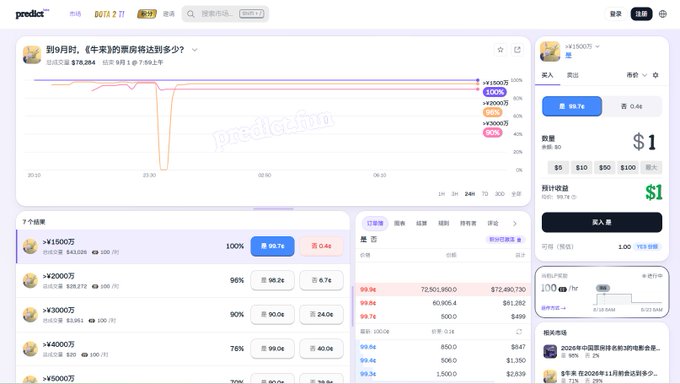
Task: Click No 24.0¢ in the >¥3000万 row
Action: click(x=321, y=315)
